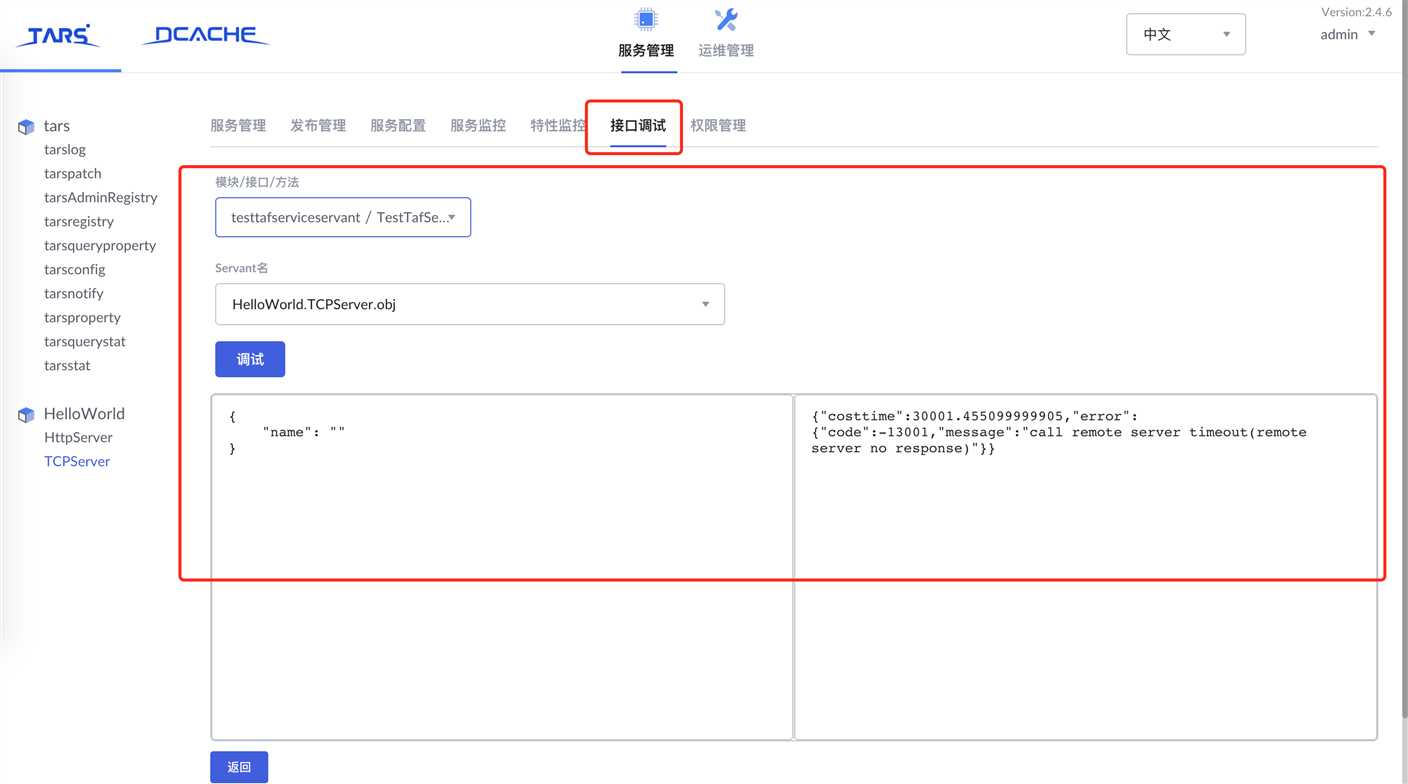The height and width of the screenshot is (784, 1408).
Task: Click the 服务管理 chip icon
Action: pos(646,19)
